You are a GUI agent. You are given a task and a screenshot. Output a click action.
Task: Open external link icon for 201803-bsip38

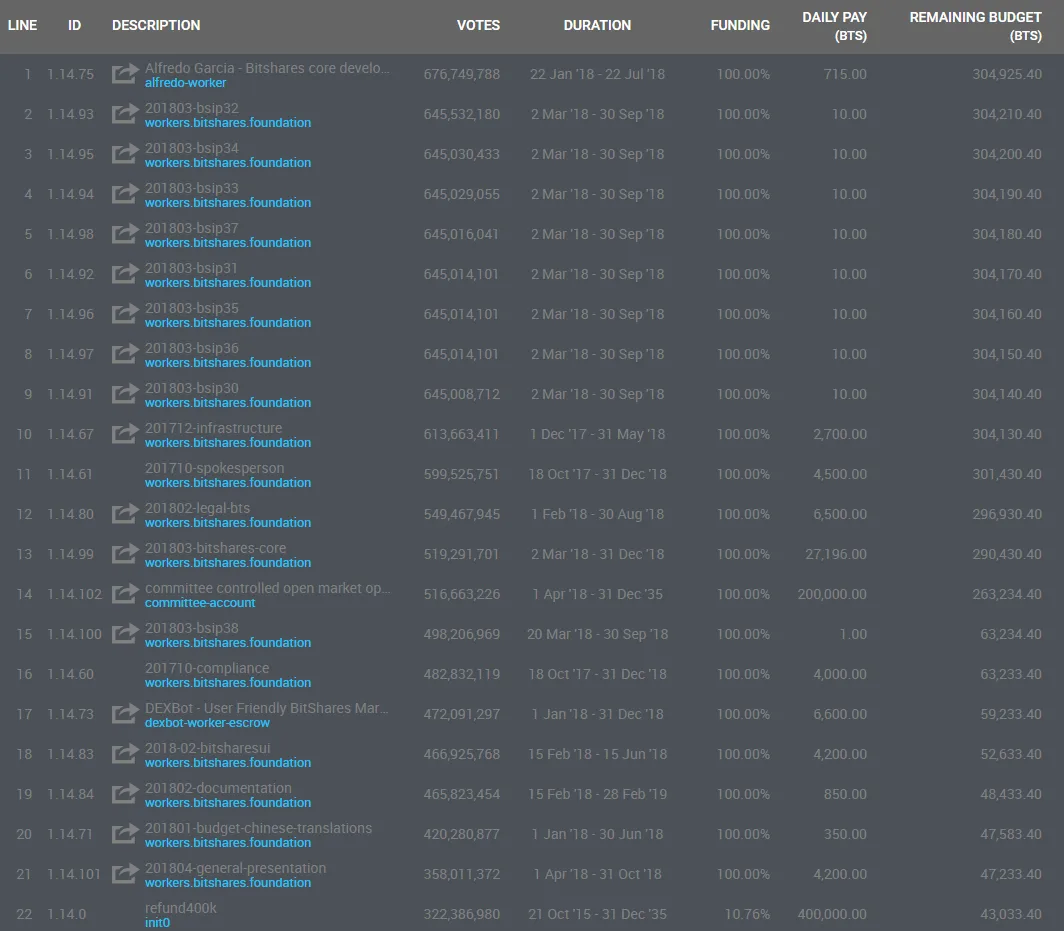click(125, 634)
